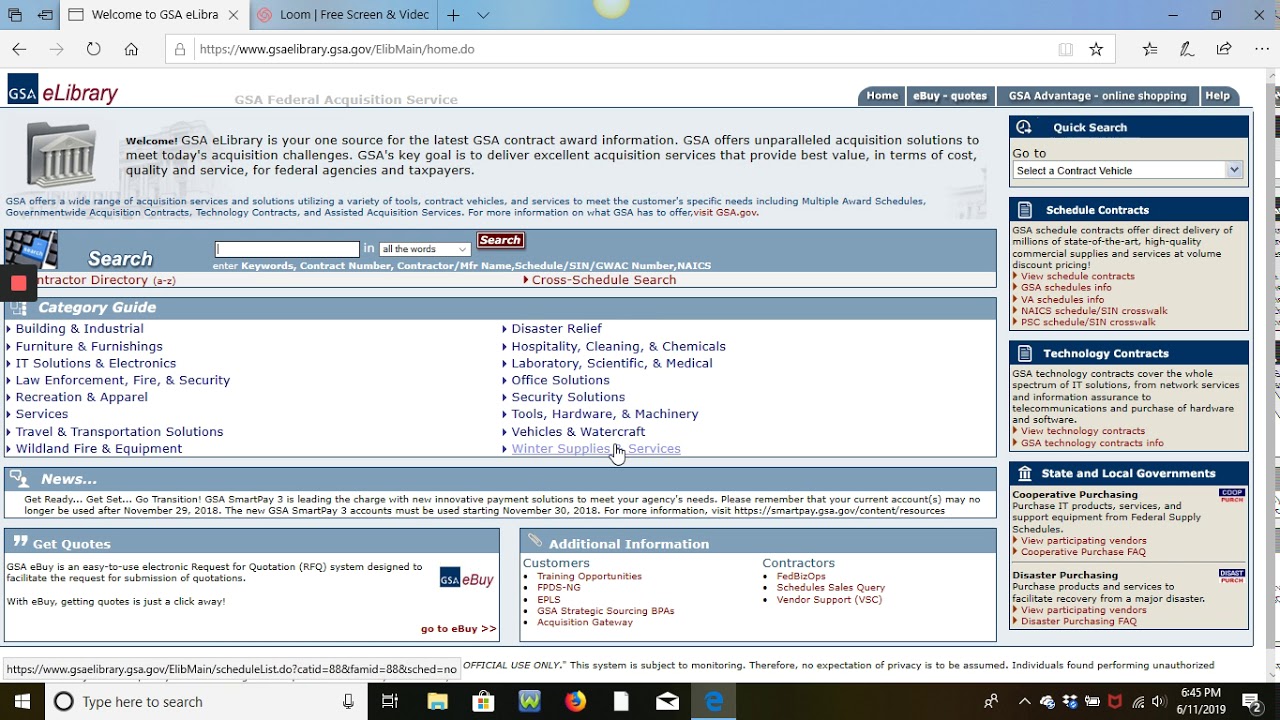Screen dimensions: 1280x720
Task: Open NAICS schedule/SIN crosswalk link
Action: (x=1094, y=311)
